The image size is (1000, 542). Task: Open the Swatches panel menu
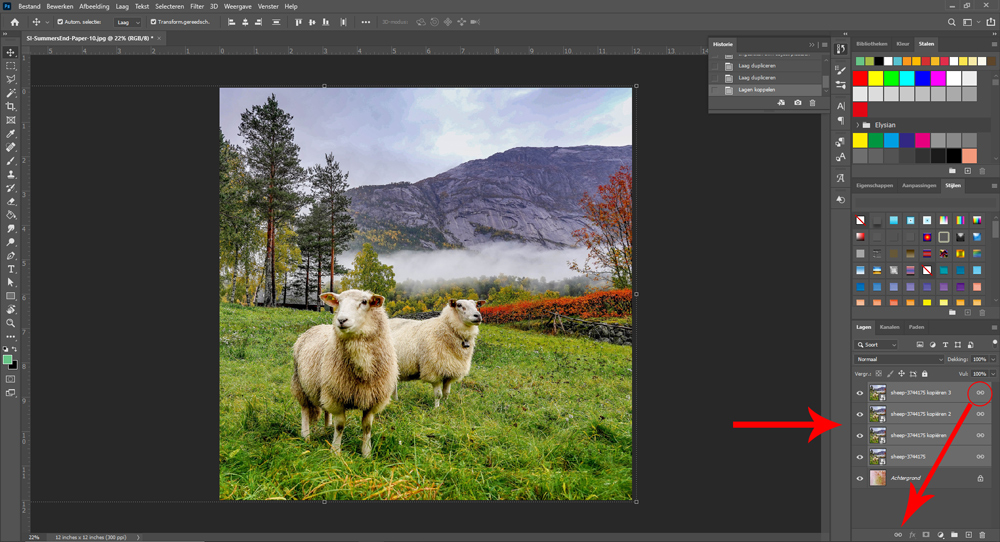994,44
